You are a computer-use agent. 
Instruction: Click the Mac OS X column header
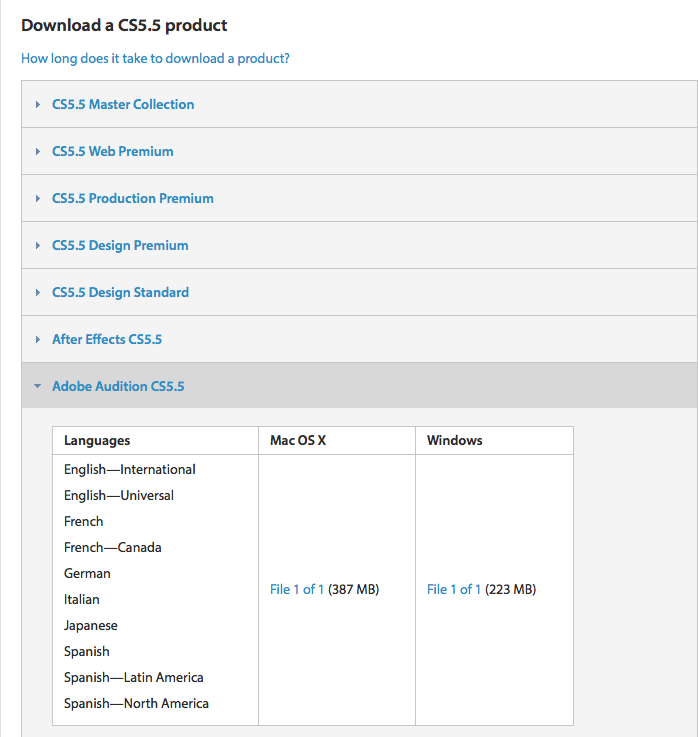(x=298, y=440)
